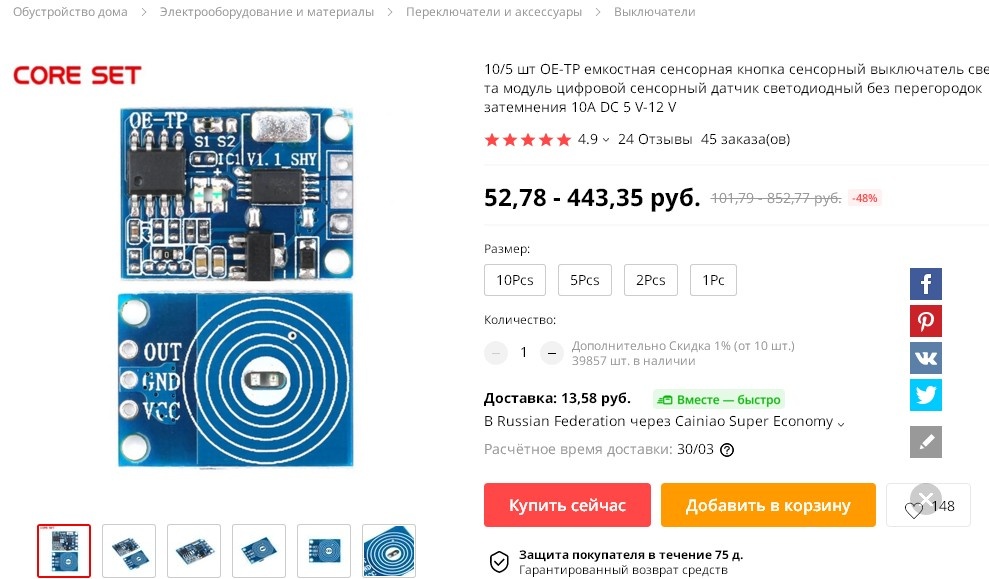Image resolution: width=989 pixels, height=579 pixels.
Task: Share product on Facebook
Action: [925, 284]
